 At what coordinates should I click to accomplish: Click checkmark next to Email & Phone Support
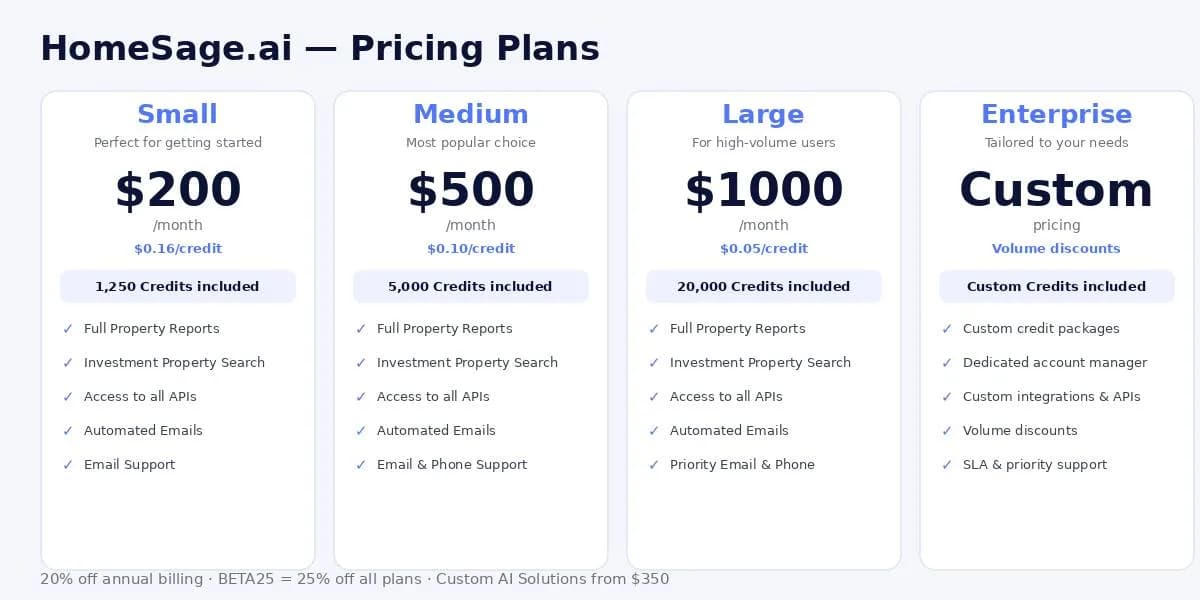coord(361,465)
